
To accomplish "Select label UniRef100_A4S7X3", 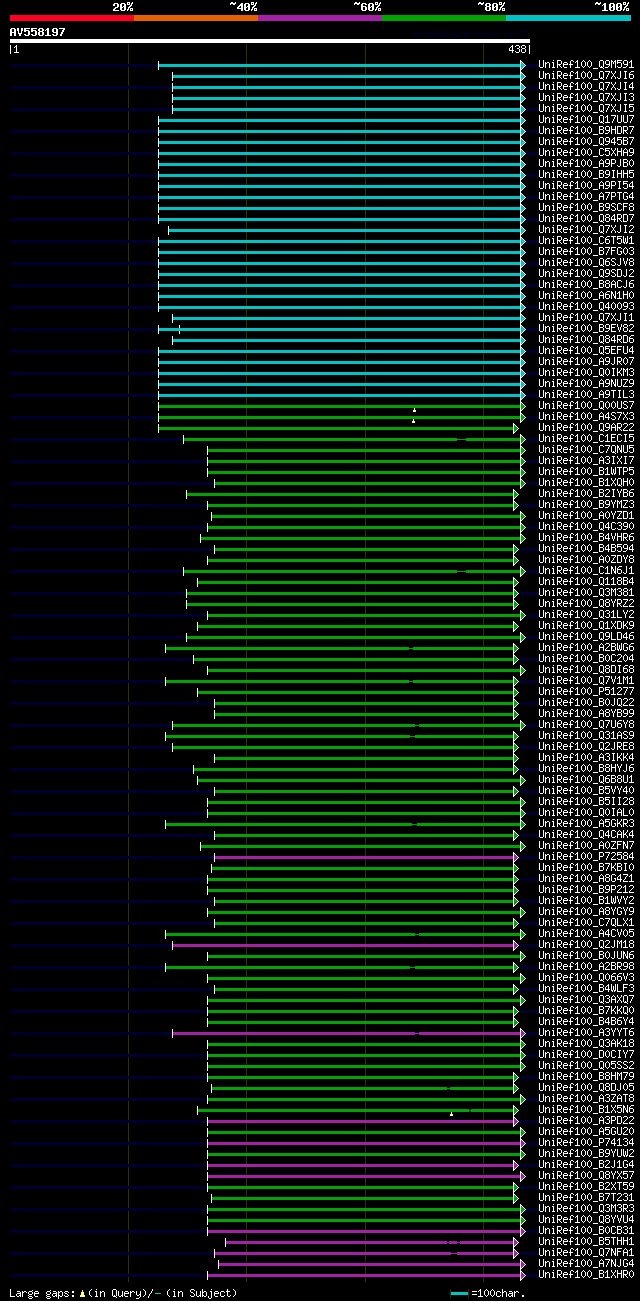I will [586, 417].
